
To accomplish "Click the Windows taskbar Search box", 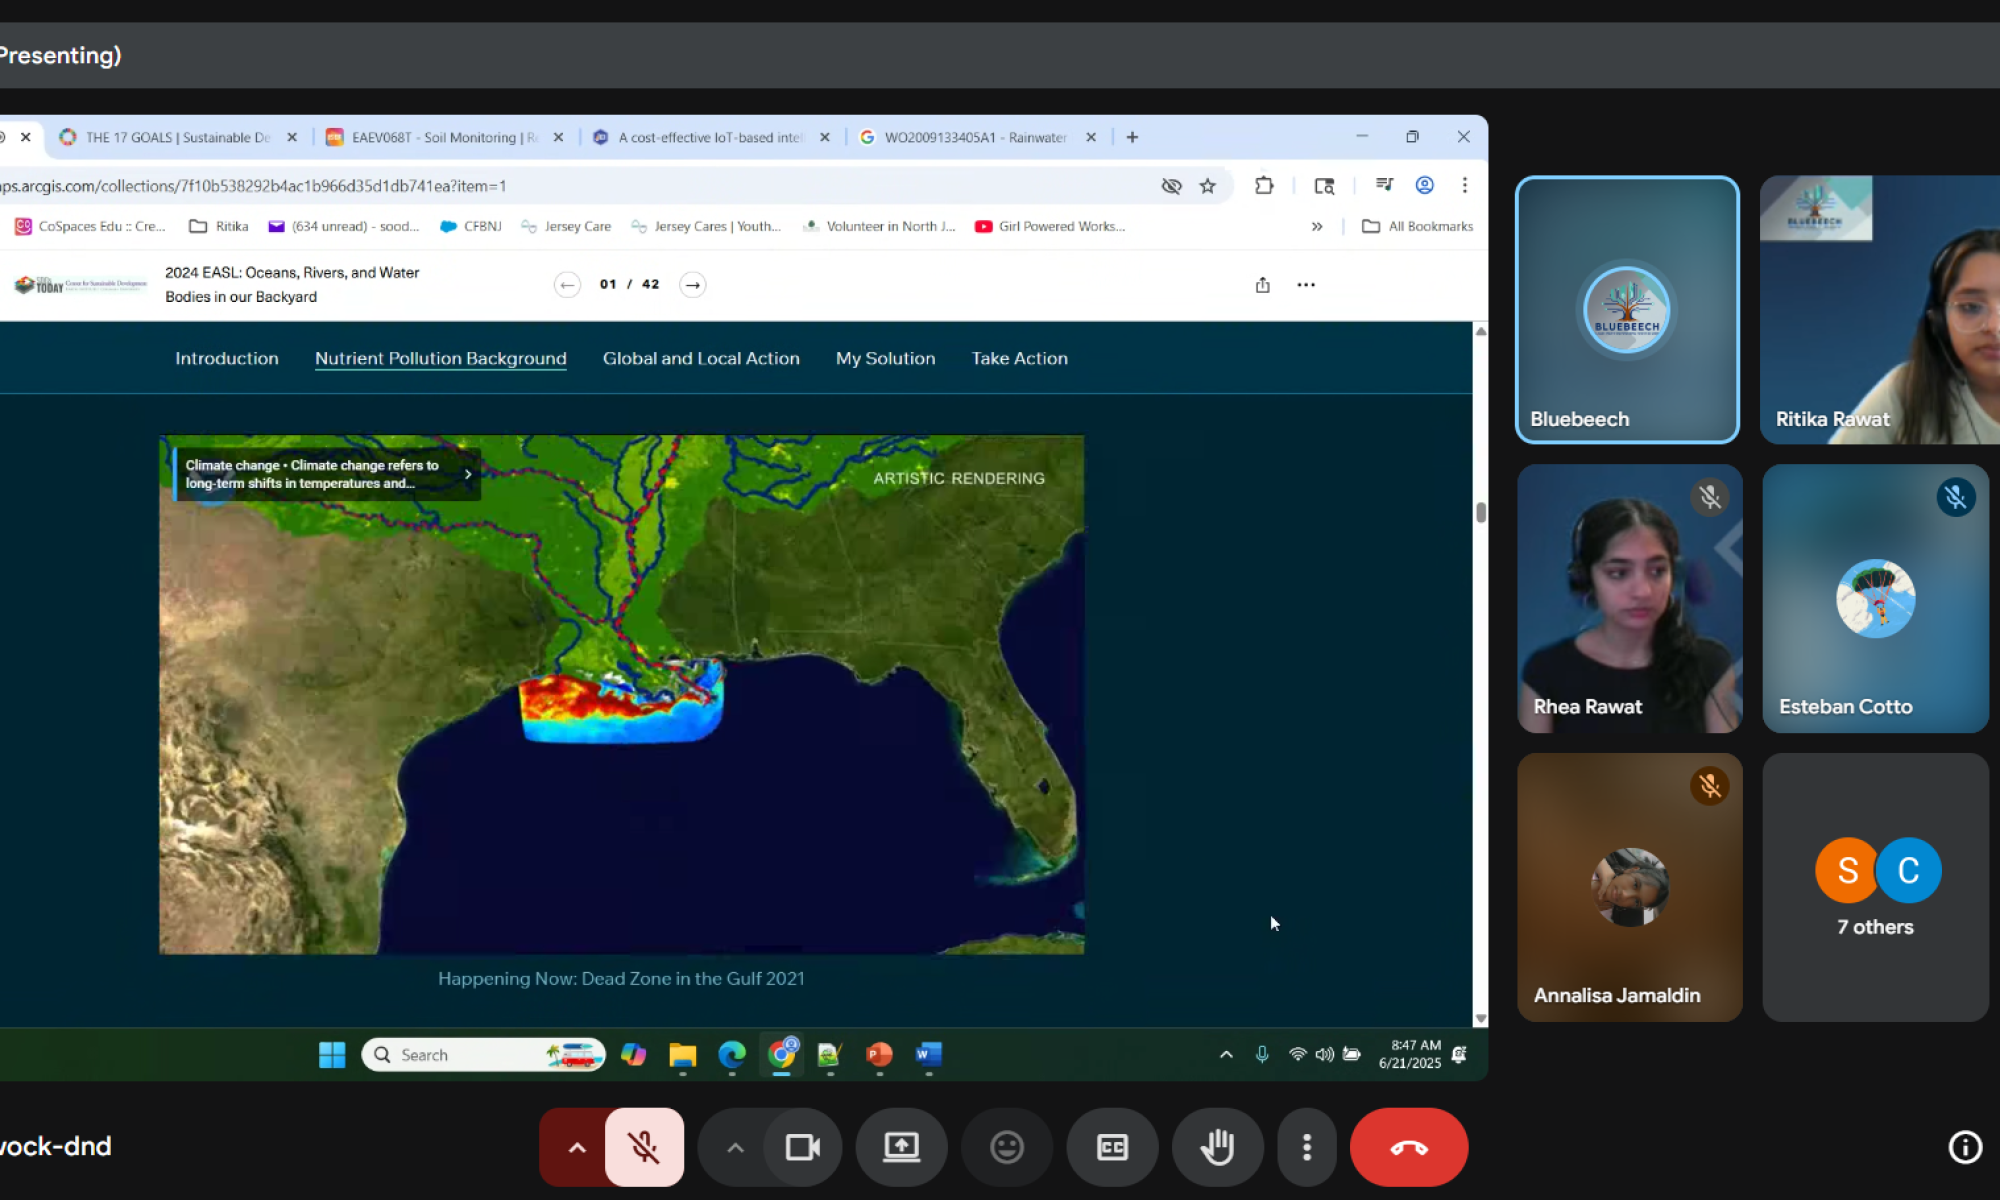I will (483, 1055).
